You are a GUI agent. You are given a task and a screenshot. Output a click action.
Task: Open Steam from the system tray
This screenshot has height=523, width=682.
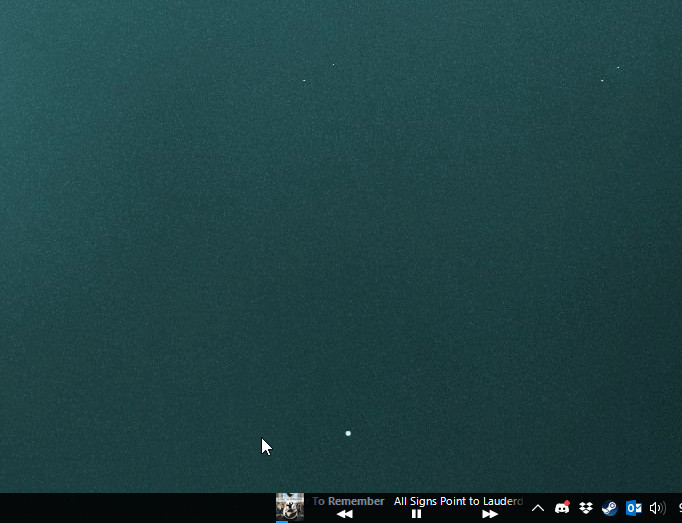click(x=610, y=508)
